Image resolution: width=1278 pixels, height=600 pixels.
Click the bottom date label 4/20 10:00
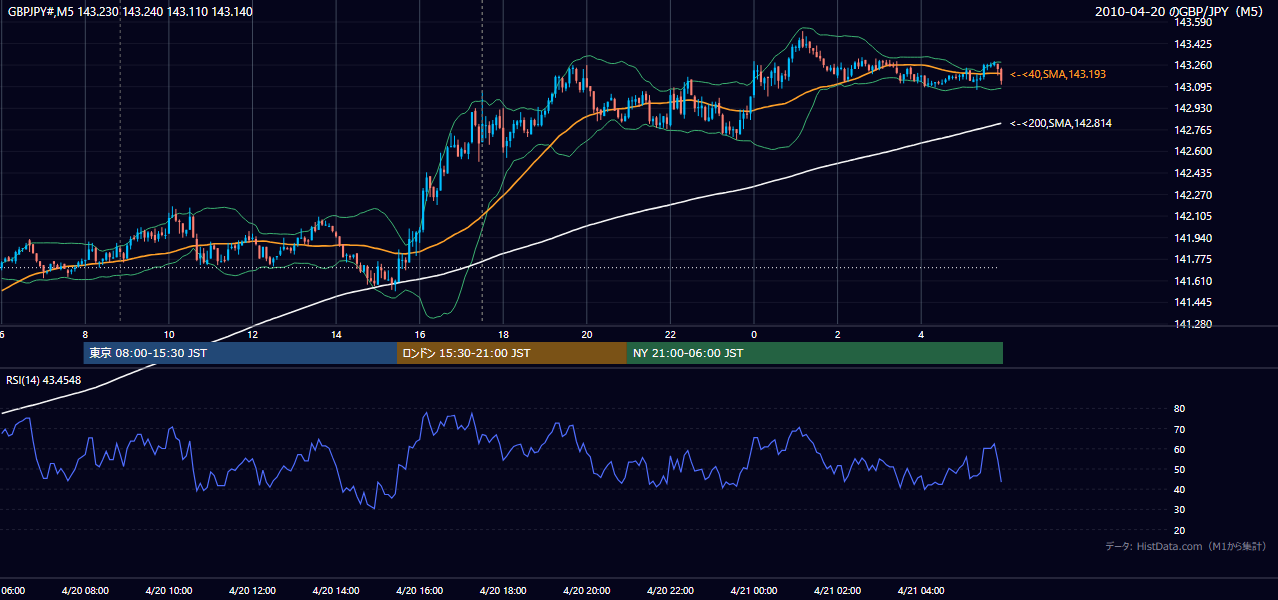pos(169,590)
